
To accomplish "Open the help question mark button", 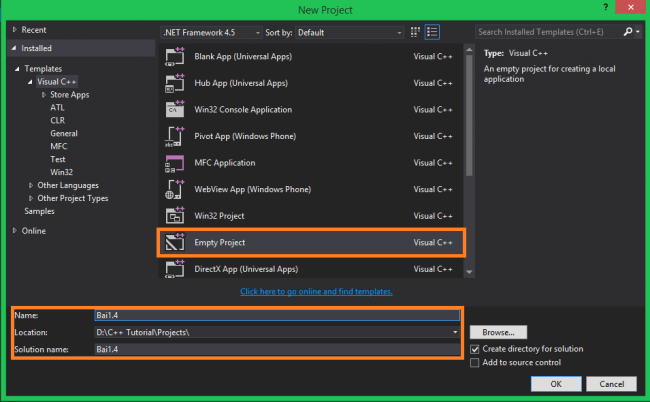I will pos(606,7).
